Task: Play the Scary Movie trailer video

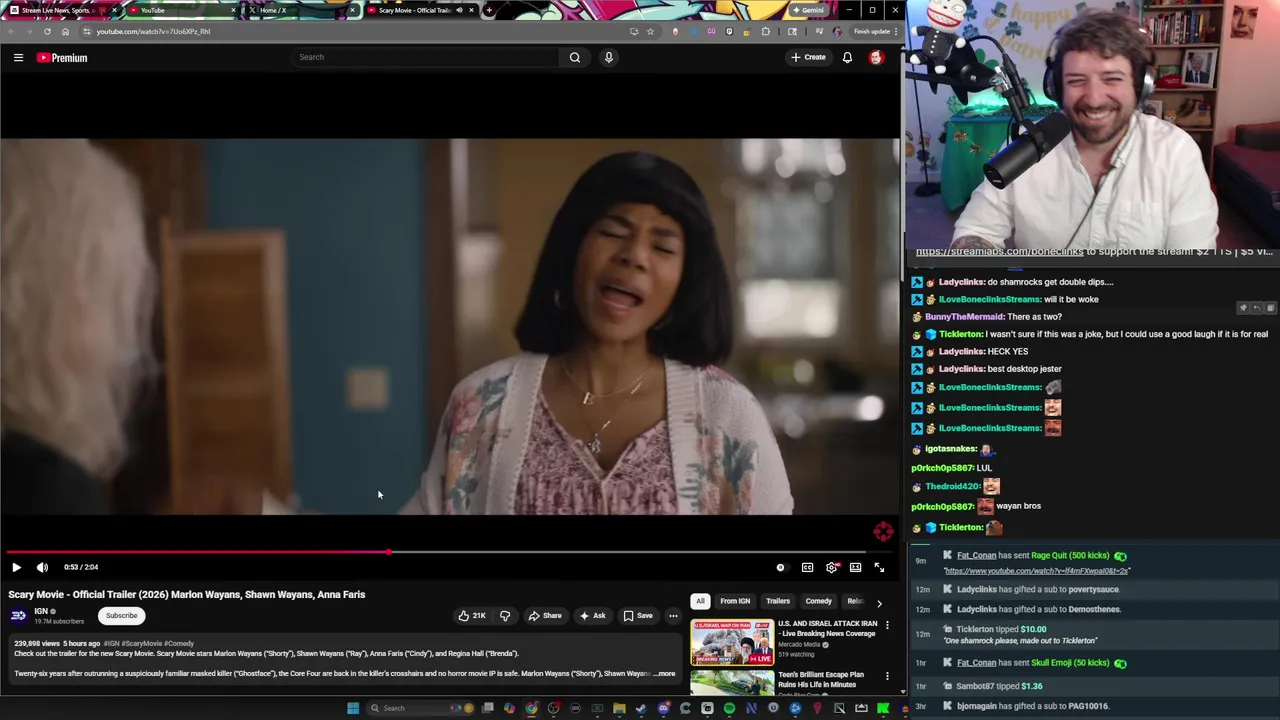Action: (16, 567)
